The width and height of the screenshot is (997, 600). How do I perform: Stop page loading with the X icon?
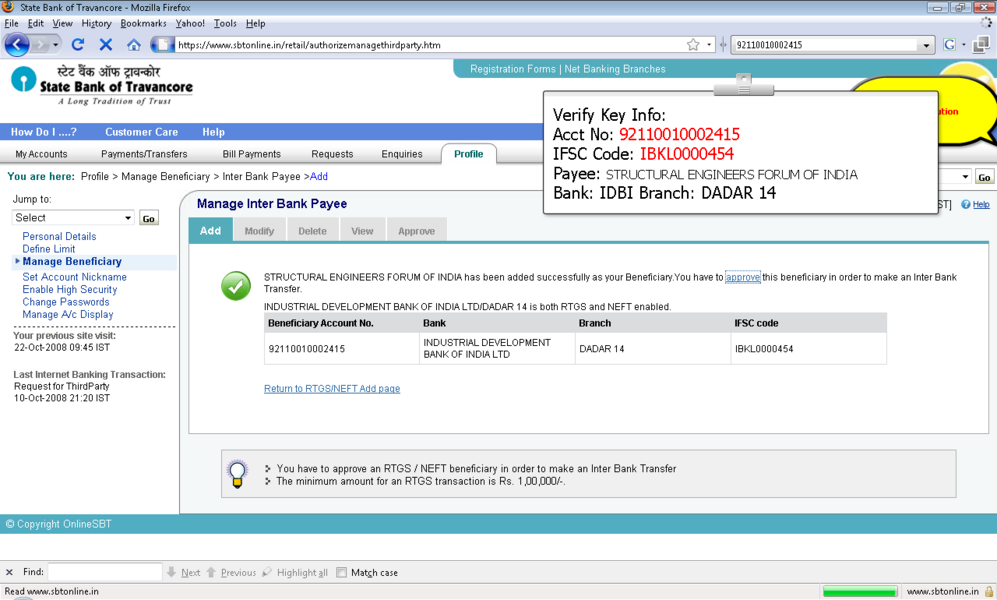[x=105, y=45]
